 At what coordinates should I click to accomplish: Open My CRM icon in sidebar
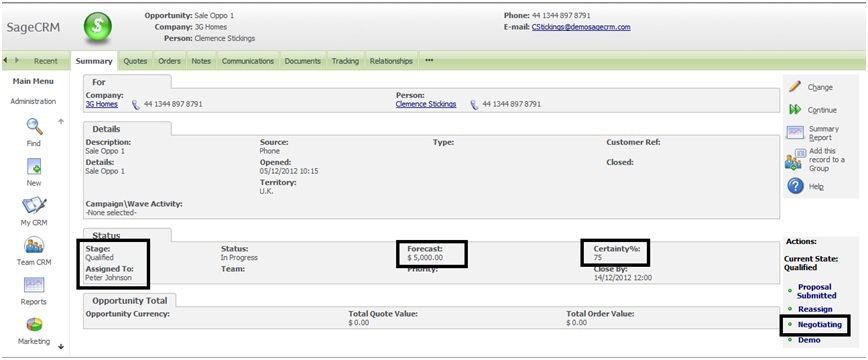point(34,205)
